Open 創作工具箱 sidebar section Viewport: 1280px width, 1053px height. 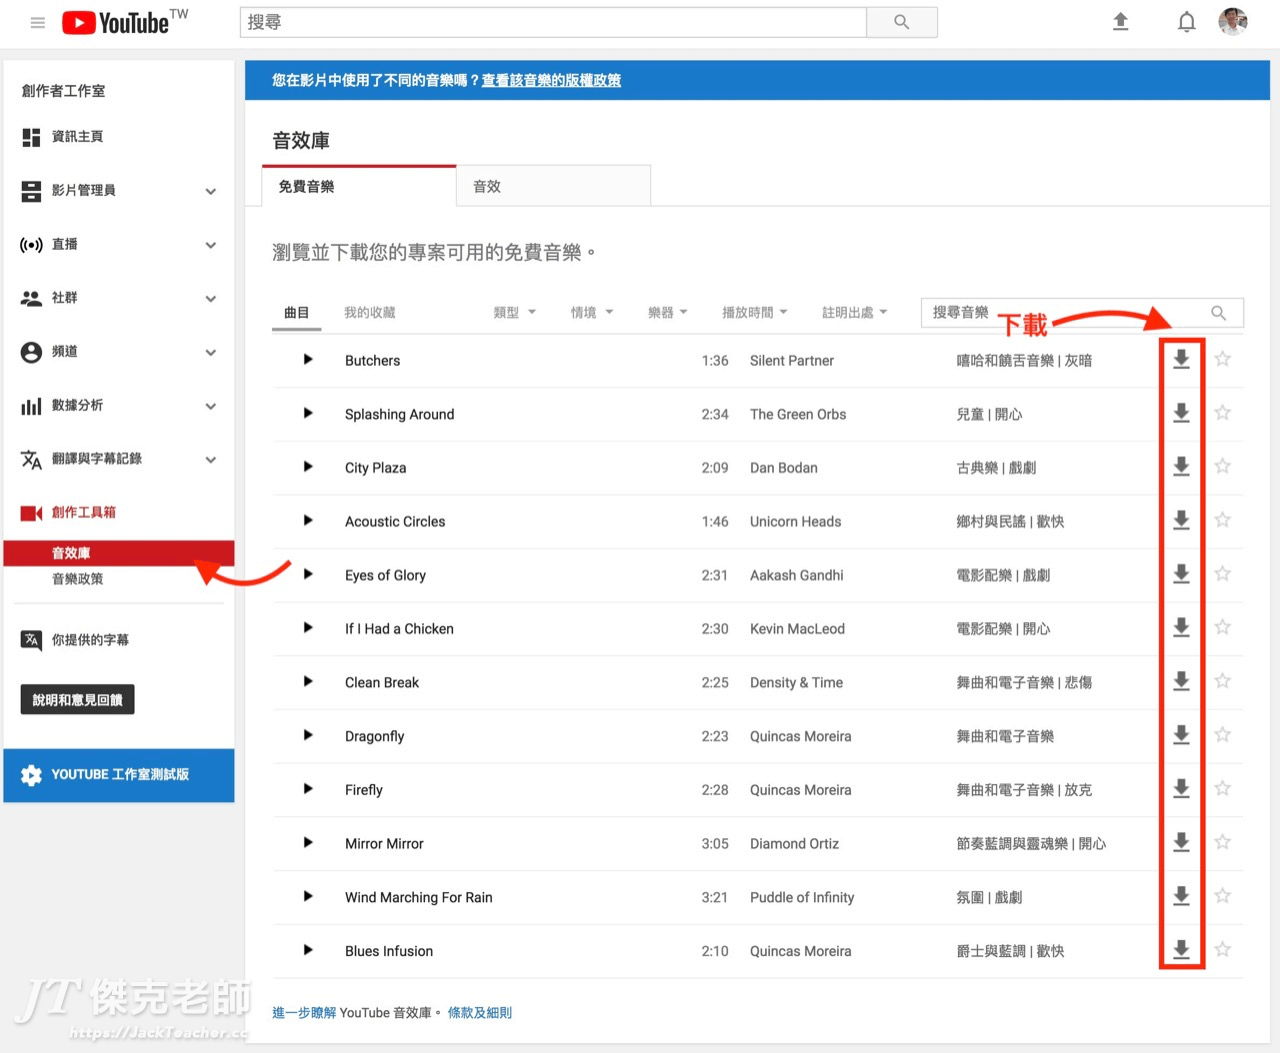tap(68, 512)
